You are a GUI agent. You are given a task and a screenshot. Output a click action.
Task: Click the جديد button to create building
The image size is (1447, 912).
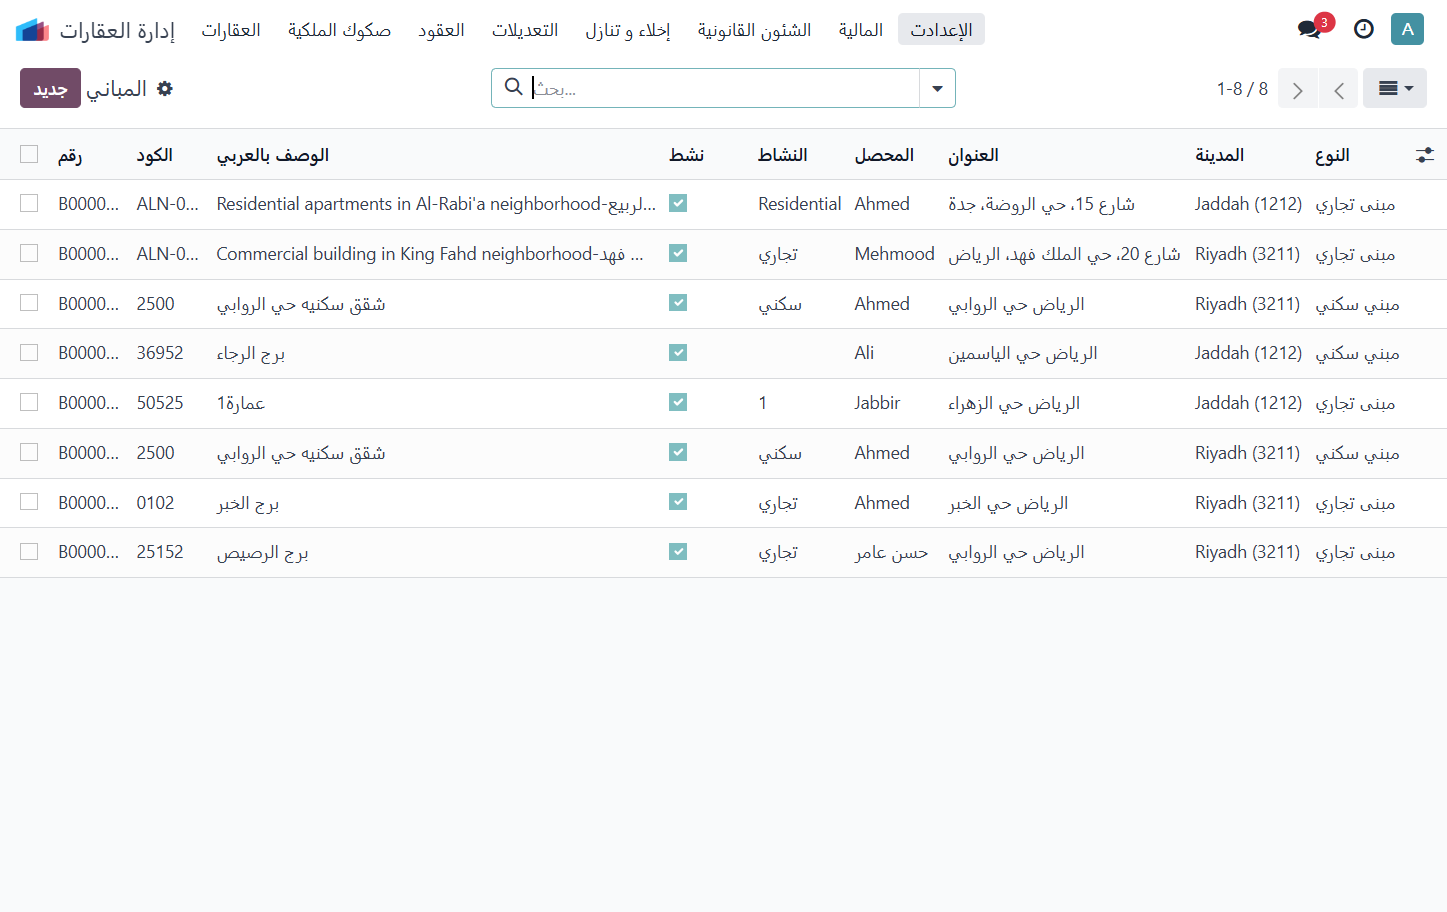50,88
